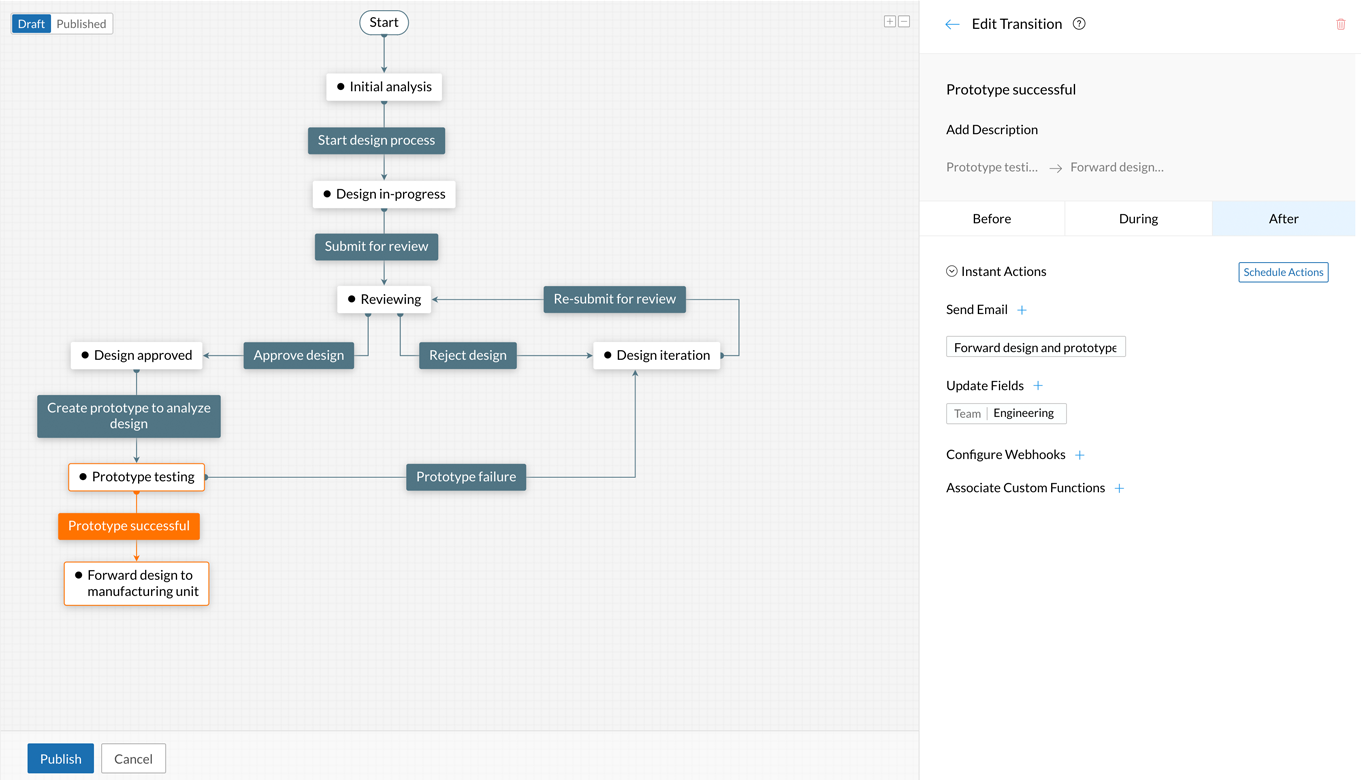Image resolution: width=1361 pixels, height=780 pixels.
Task: Click the Schedule Actions button
Action: click(1283, 272)
